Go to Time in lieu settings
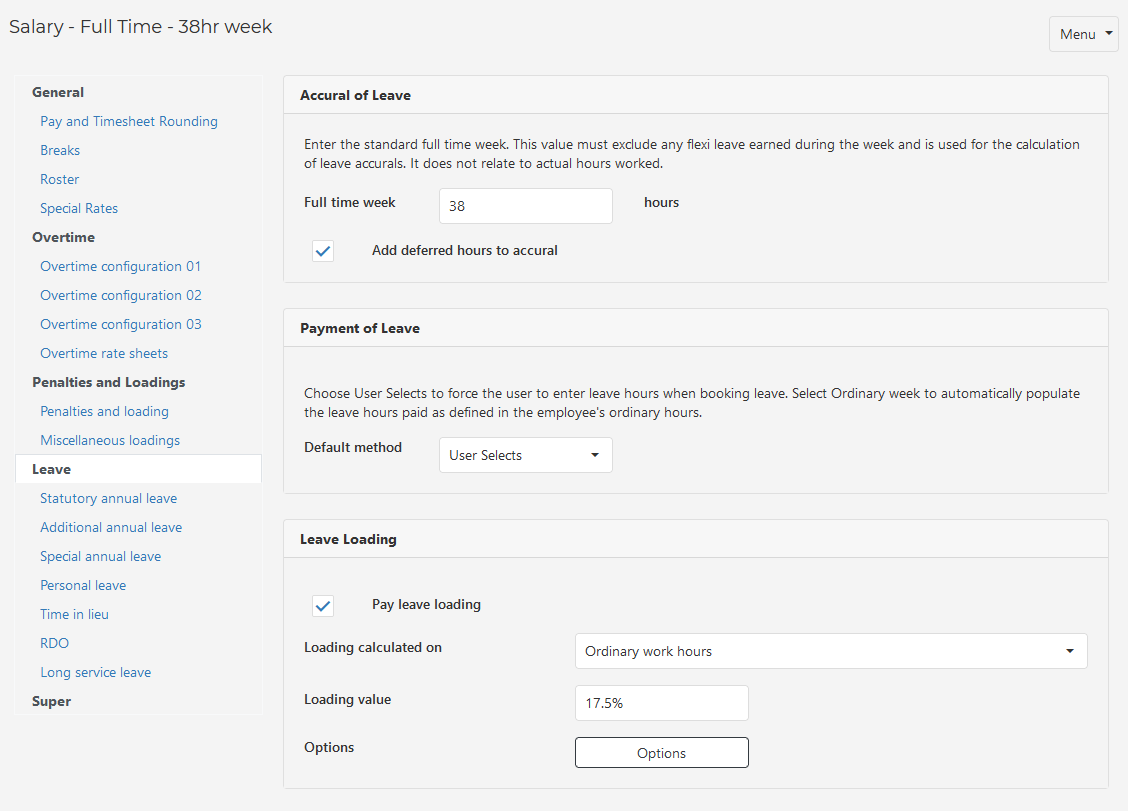The width and height of the screenshot is (1128, 811). [x=75, y=614]
